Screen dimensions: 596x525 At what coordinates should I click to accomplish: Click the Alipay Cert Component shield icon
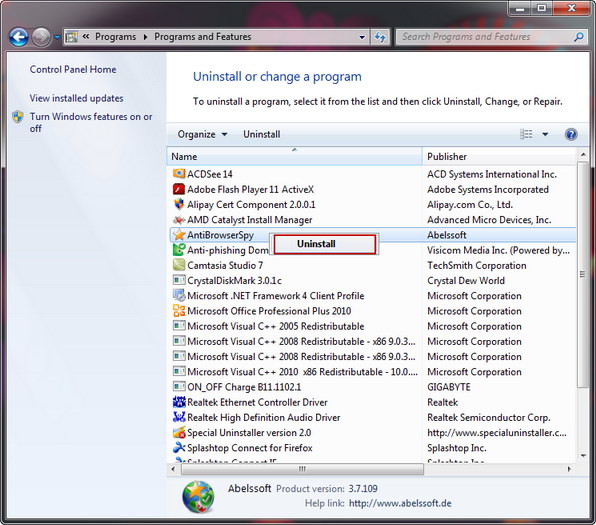(x=179, y=204)
